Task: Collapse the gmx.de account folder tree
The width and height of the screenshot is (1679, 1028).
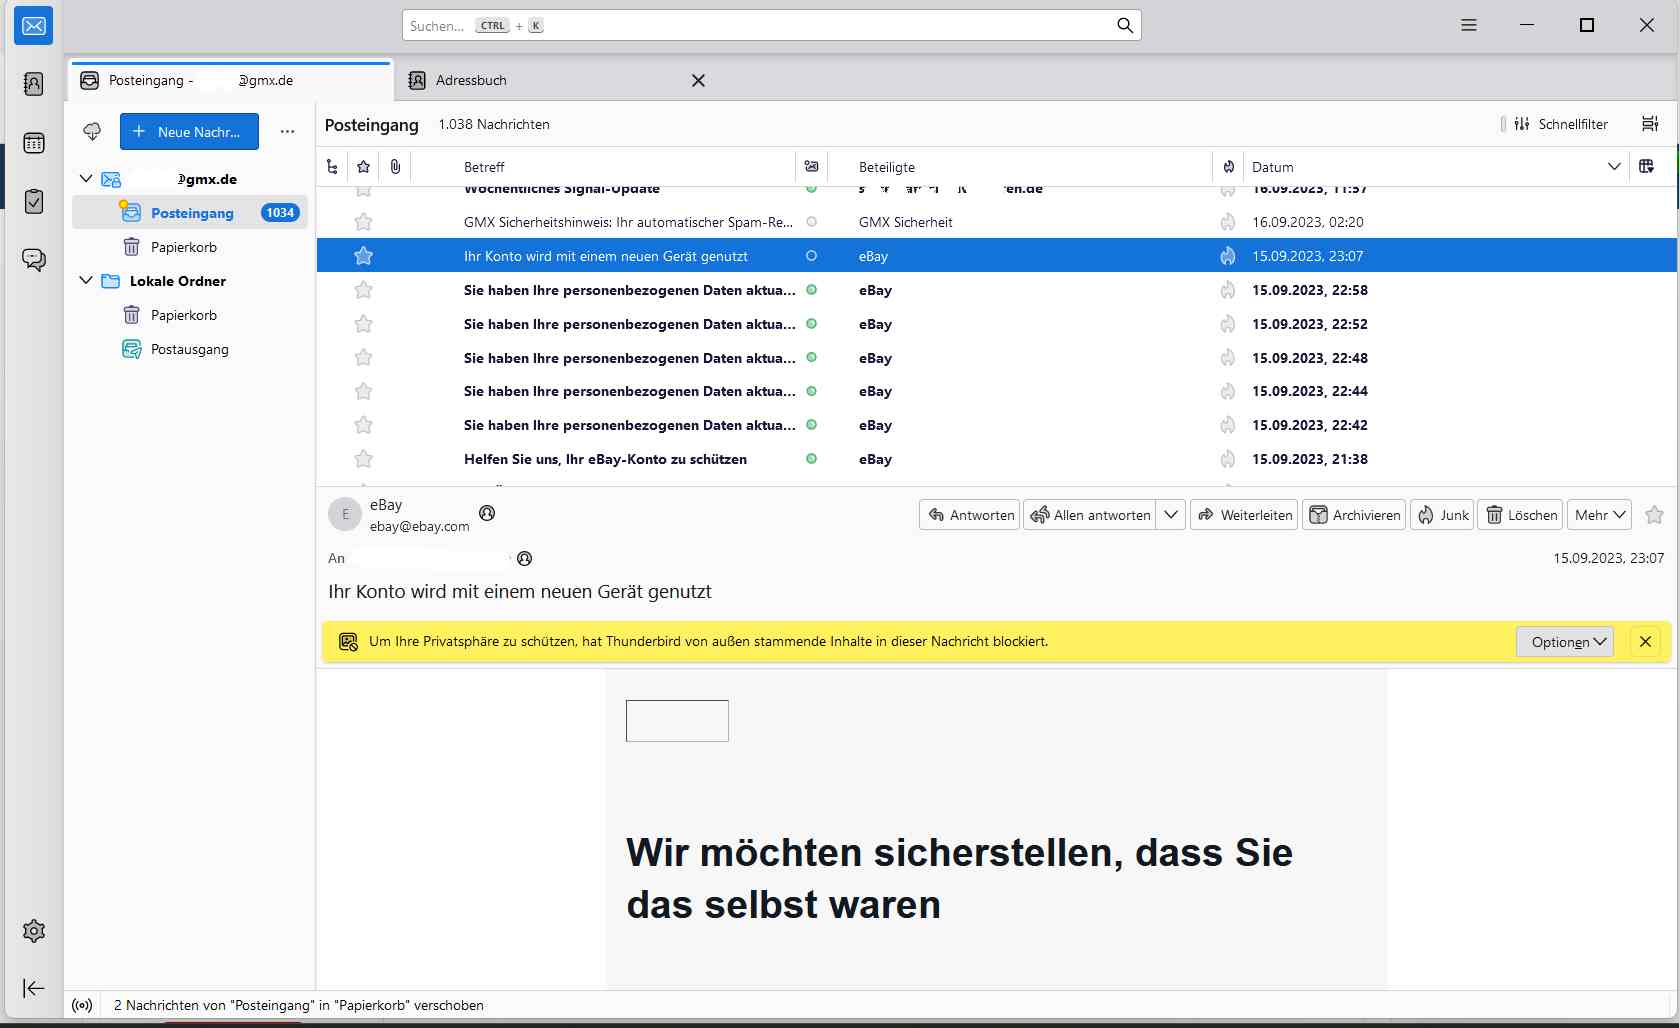Action: [86, 179]
